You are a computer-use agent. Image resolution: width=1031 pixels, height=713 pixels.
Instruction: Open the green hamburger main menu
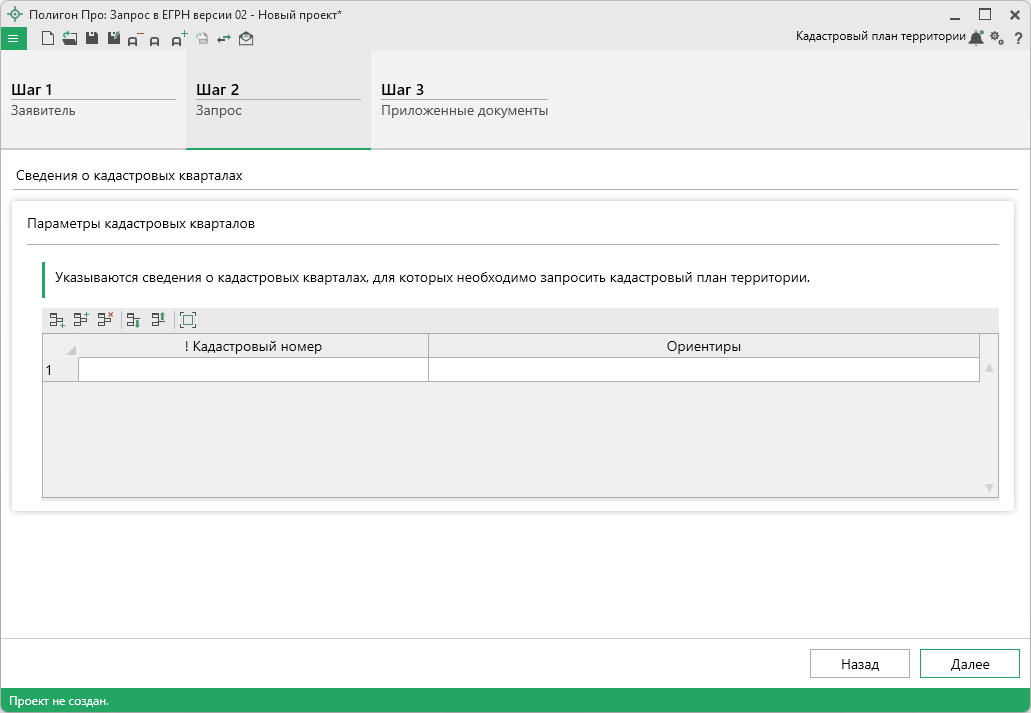13,39
